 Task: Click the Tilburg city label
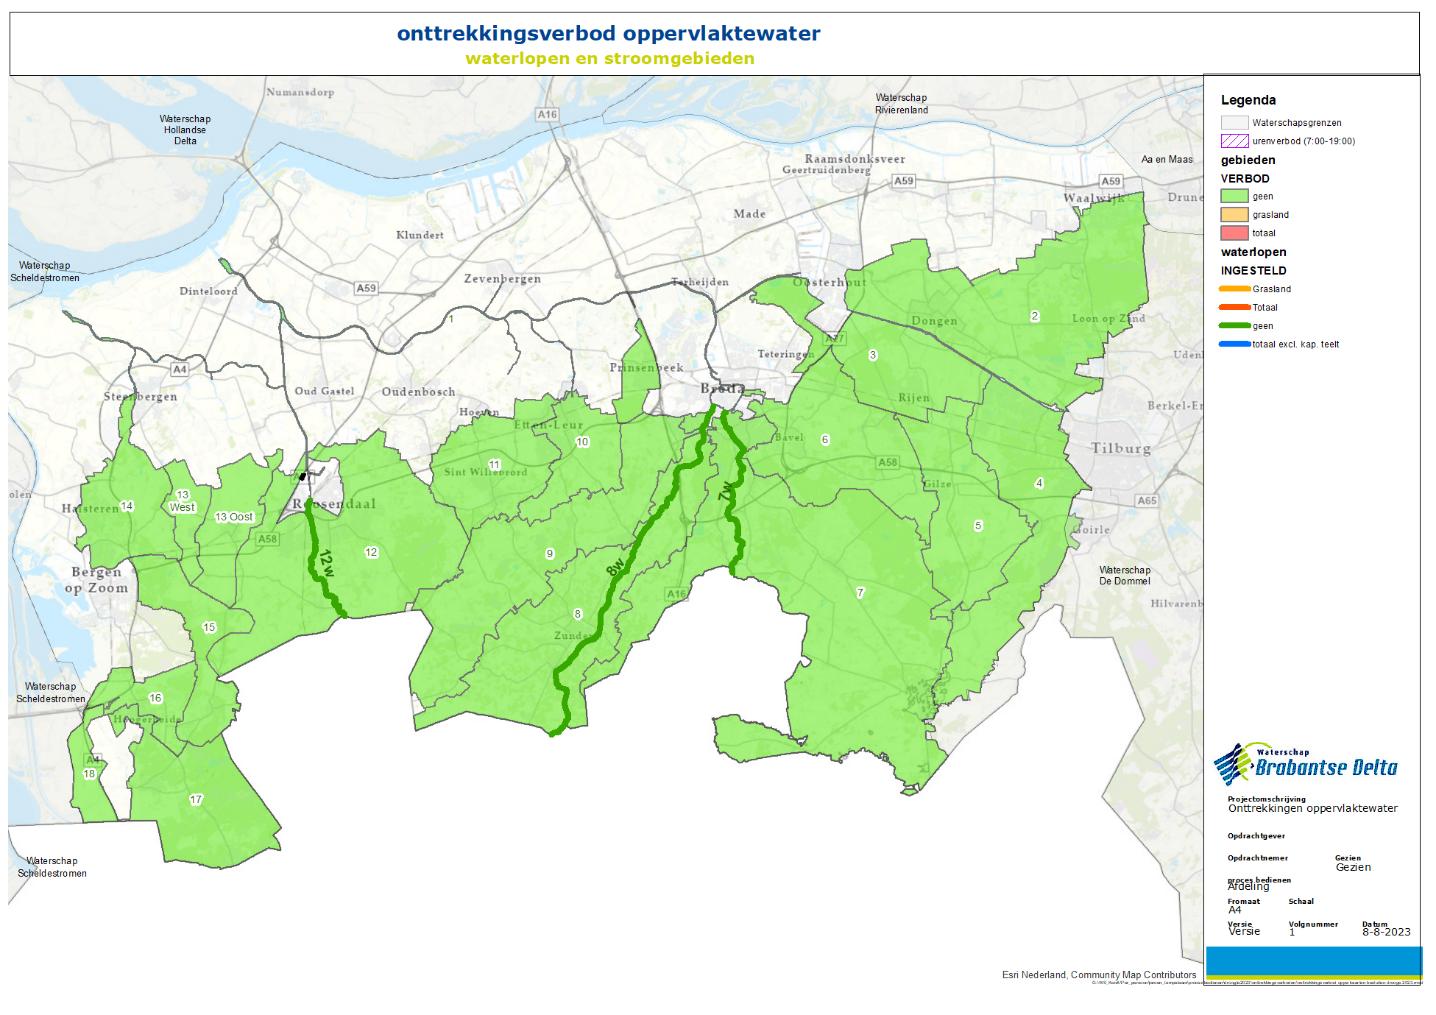point(1121,448)
